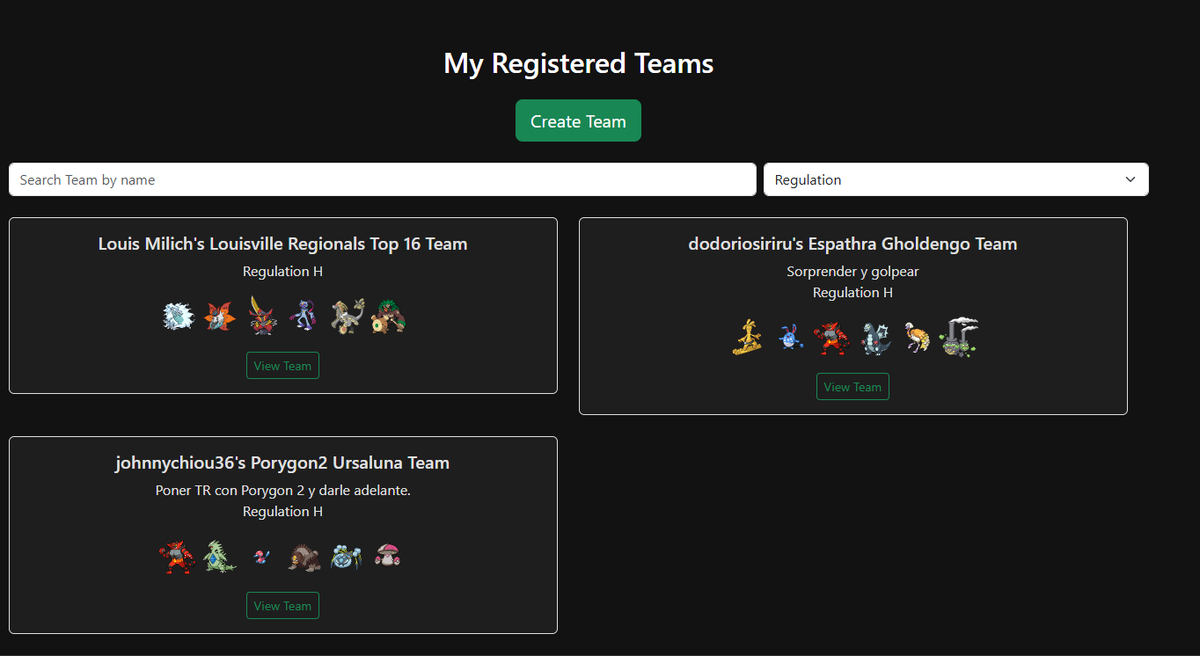
Task: Click the Rillaboom sprite with the drum
Action: pos(388,317)
